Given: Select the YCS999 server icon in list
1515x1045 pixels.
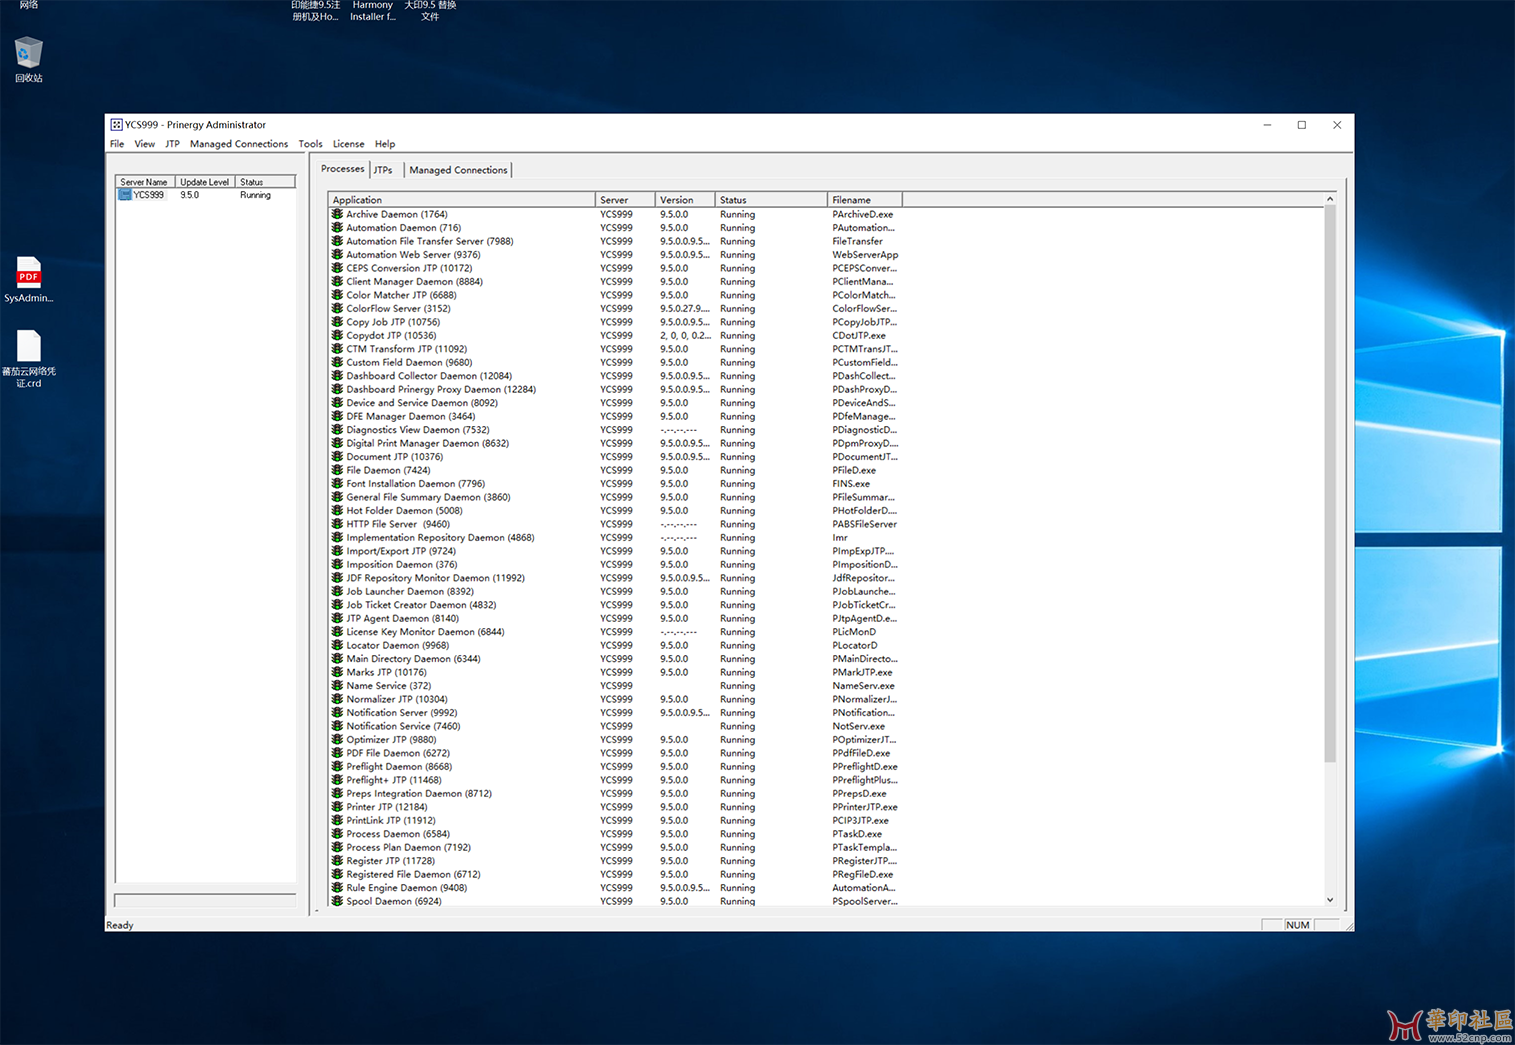Looking at the screenshot, I should [125, 195].
